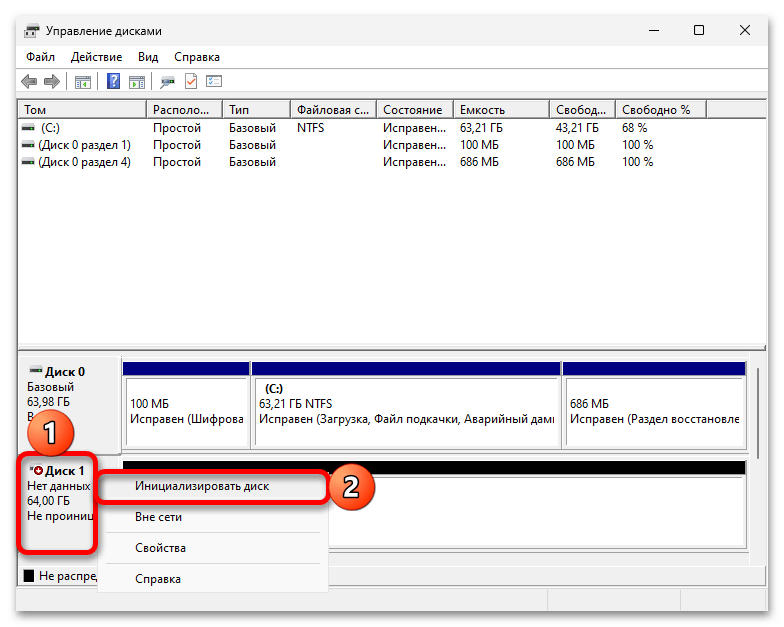Open the Вид menu
Screen dimensions: 784x627
(148, 57)
